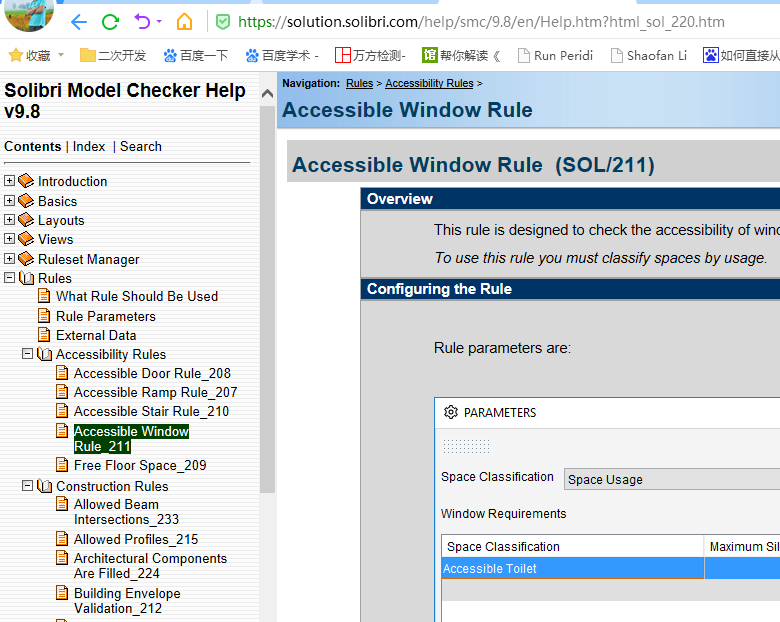Open the Space Usage combo box

pyautogui.click(x=672, y=479)
